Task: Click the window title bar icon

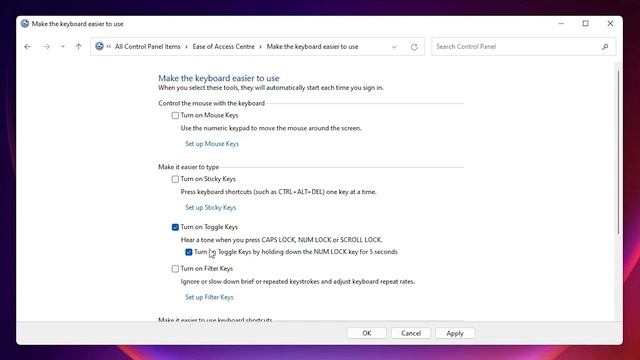Action: click(25, 24)
